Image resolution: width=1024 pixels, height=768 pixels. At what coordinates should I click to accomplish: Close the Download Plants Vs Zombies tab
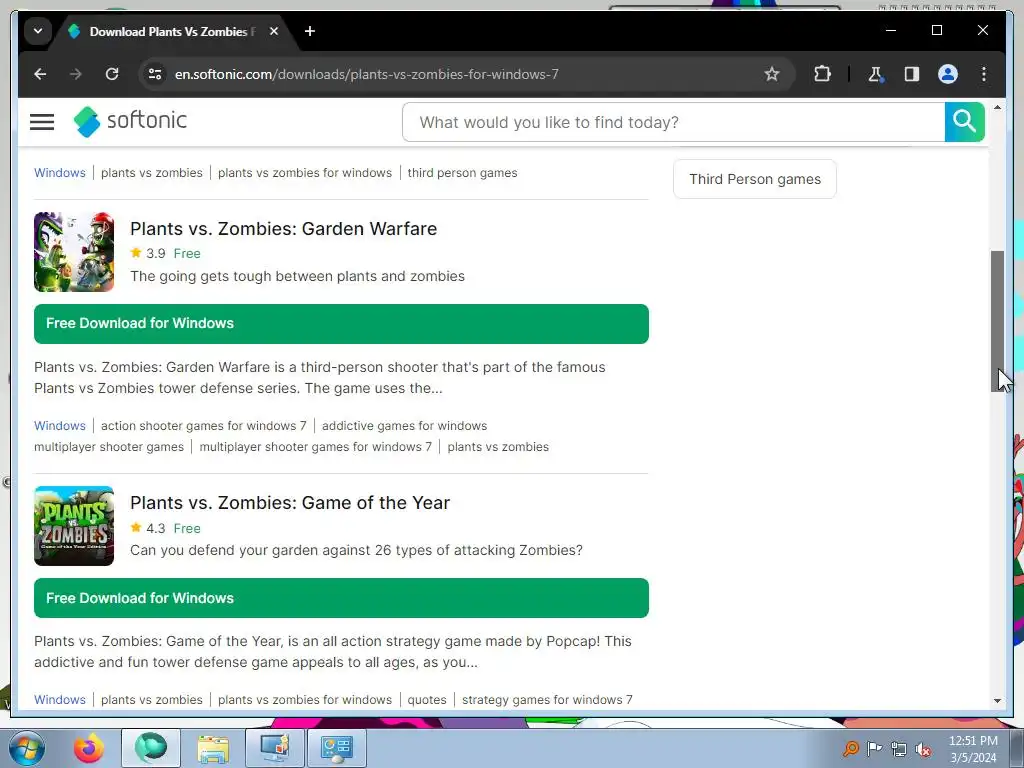[x=274, y=31]
